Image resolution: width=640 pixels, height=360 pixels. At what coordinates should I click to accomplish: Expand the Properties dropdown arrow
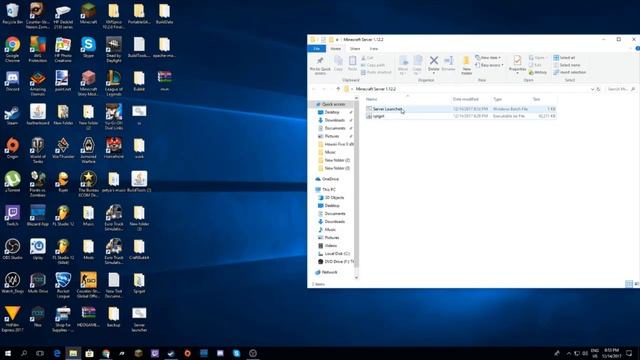pyautogui.click(x=517, y=73)
